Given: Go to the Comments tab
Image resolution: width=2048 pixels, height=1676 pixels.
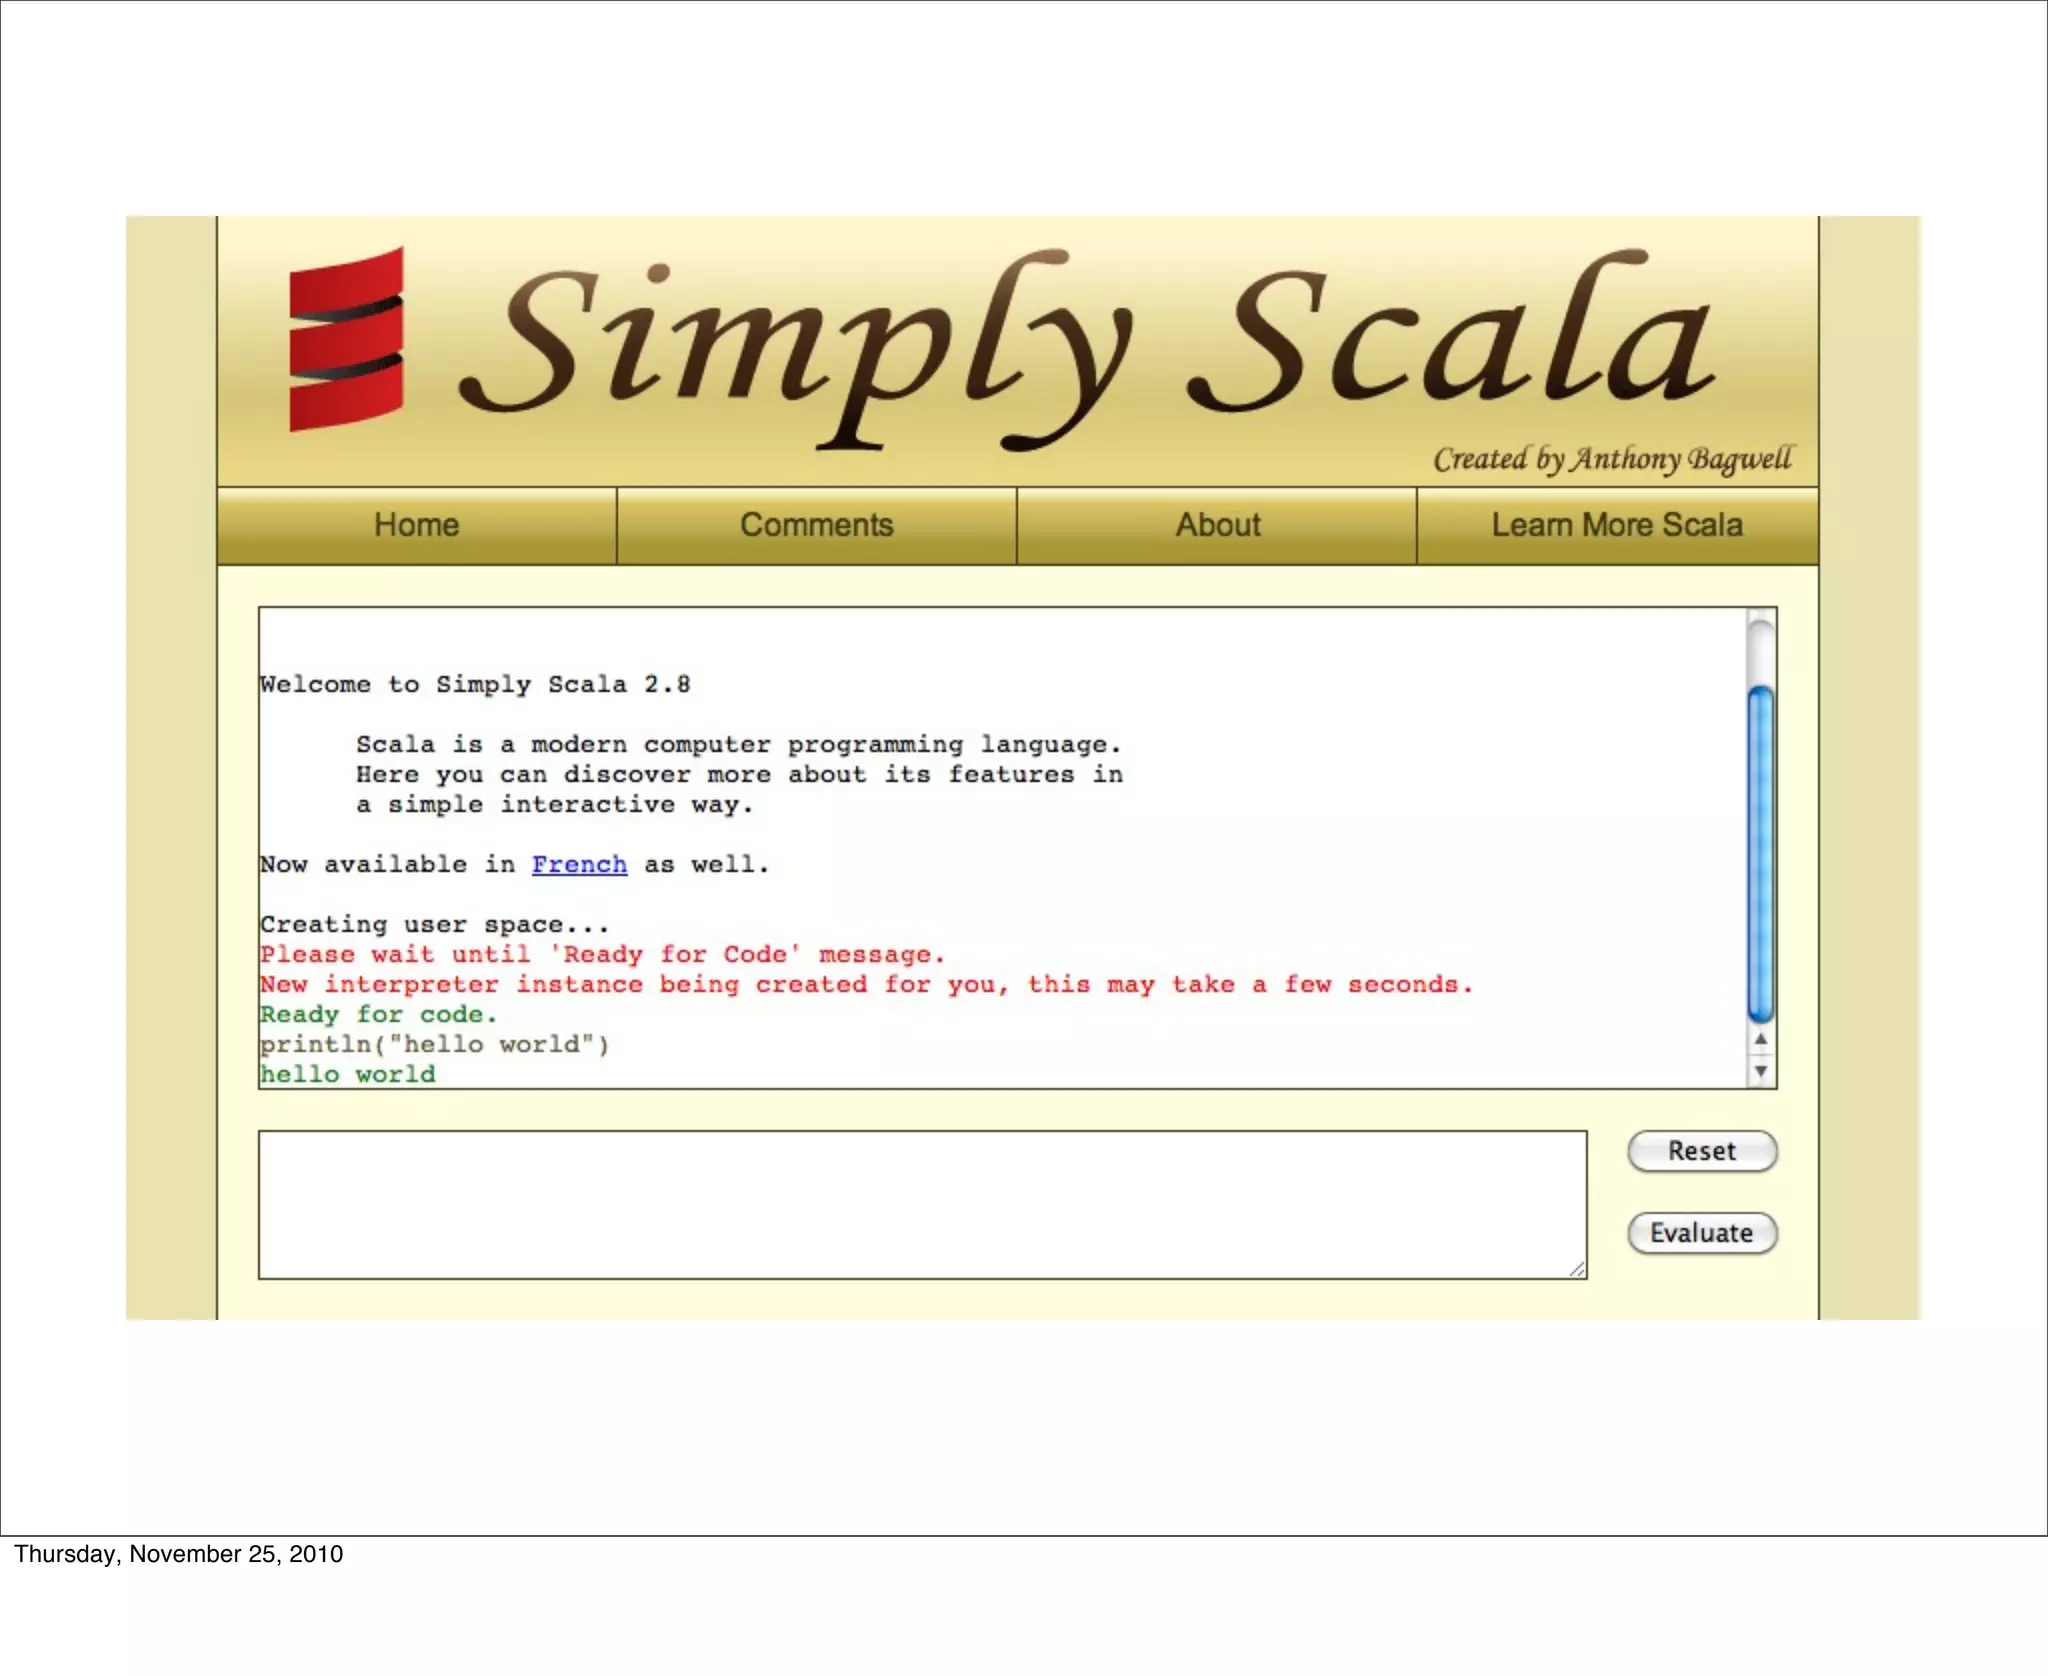Looking at the screenshot, I should pyautogui.click(x=816, y=526).
